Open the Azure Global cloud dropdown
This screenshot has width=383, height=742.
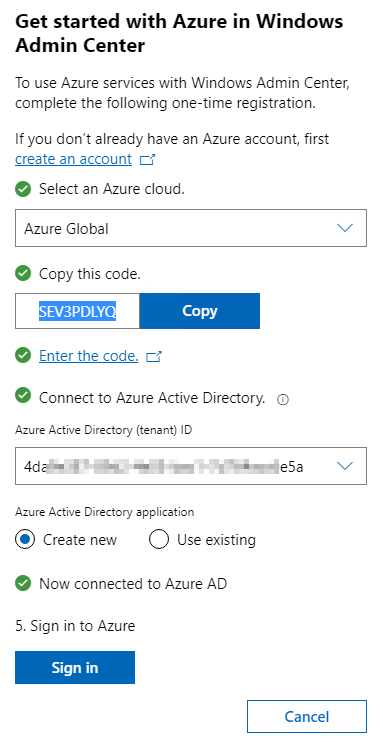tap(191, 228)
